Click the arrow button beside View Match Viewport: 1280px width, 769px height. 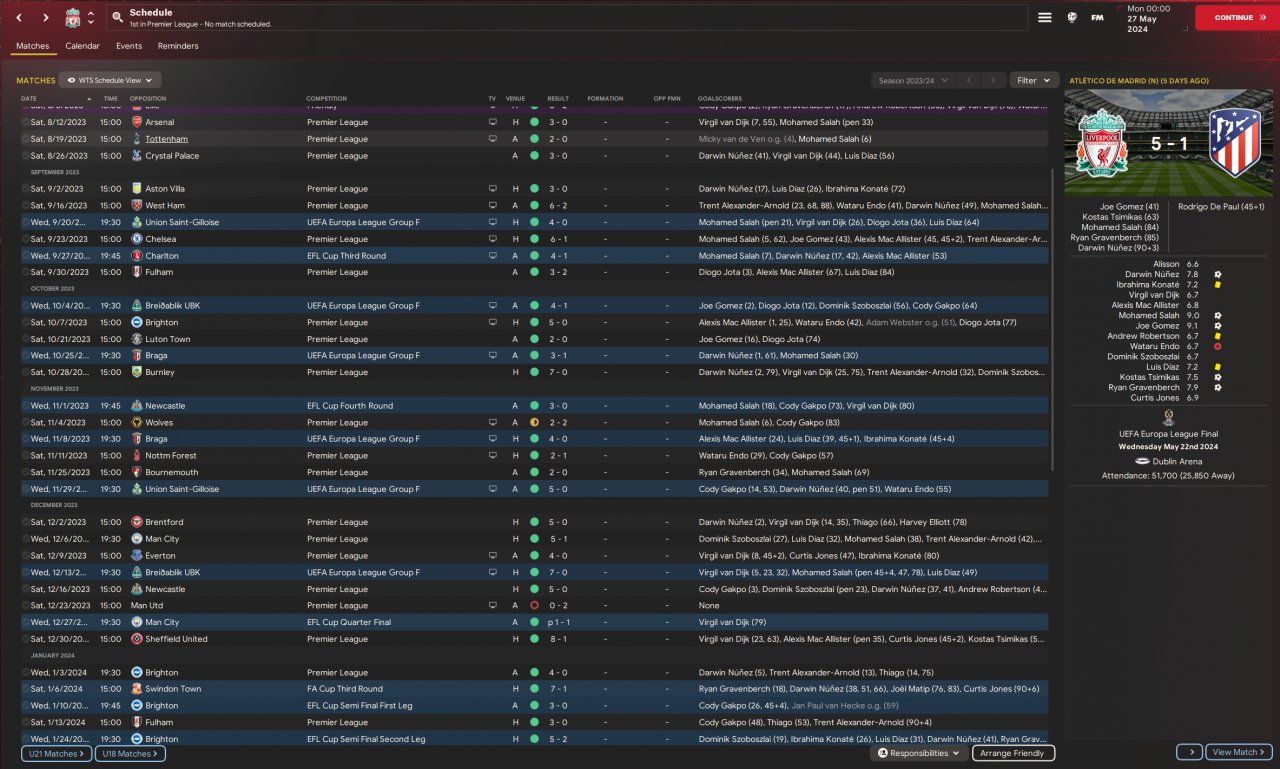[x=1189, y=752]
